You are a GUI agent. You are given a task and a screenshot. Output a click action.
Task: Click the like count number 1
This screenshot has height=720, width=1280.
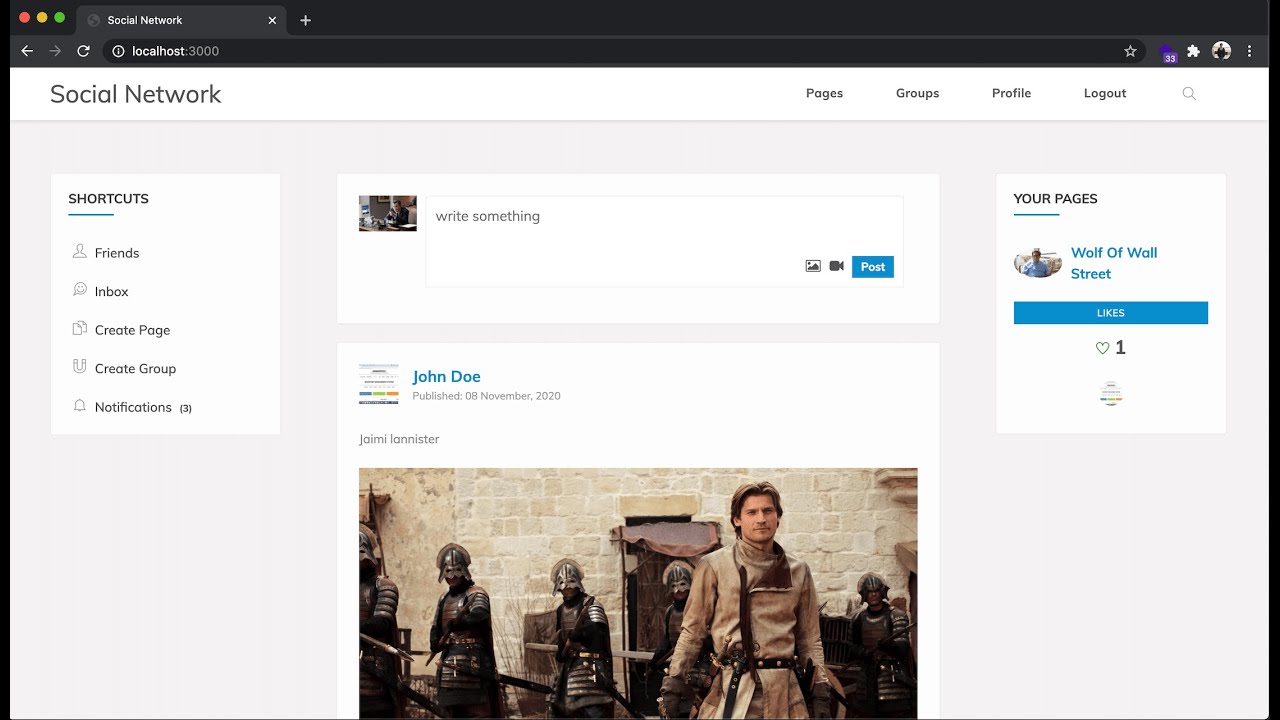click(x=1120, y=348)
